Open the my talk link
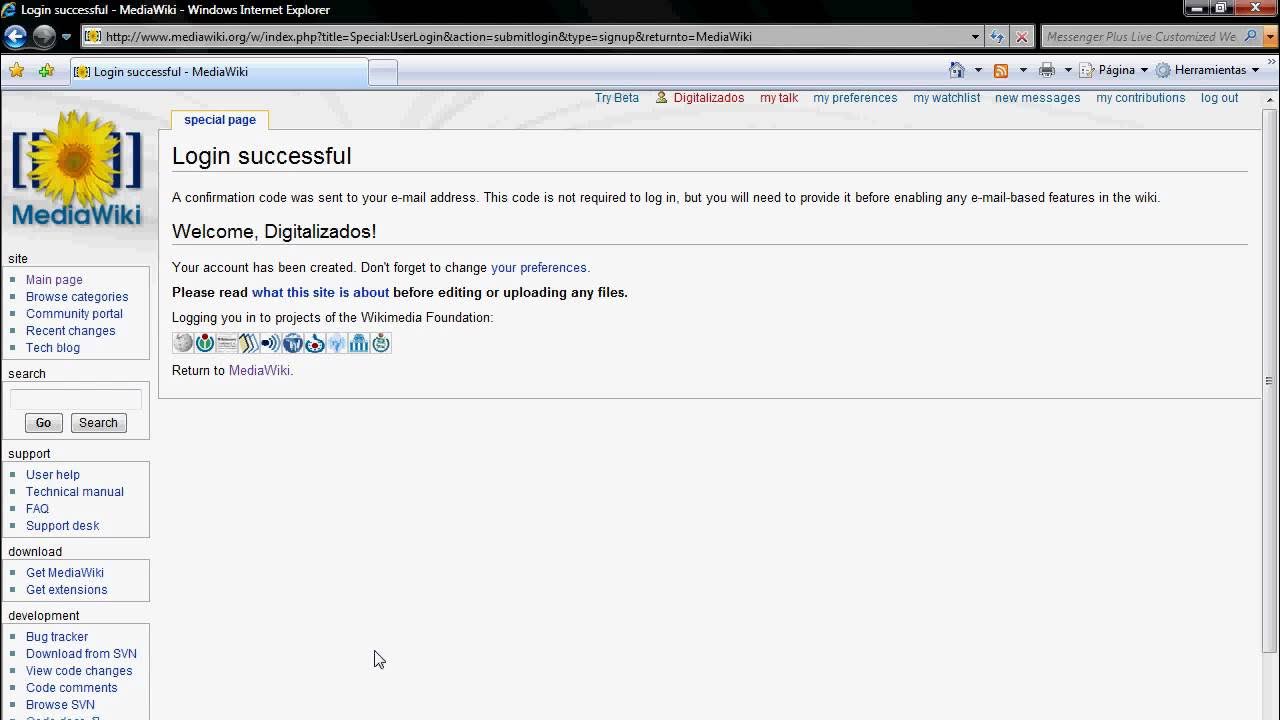The width and height of the screenshot is (1280, 720). 779,98
